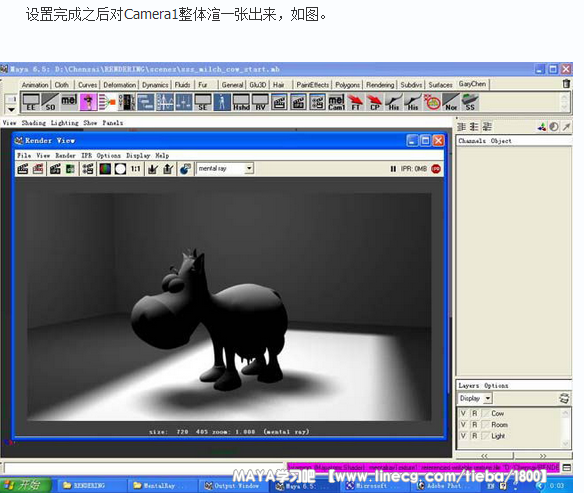The width and height of the screenshot is (584, 493).
Task: Click the Room layer color box
Action: click(x=486, y=424)
